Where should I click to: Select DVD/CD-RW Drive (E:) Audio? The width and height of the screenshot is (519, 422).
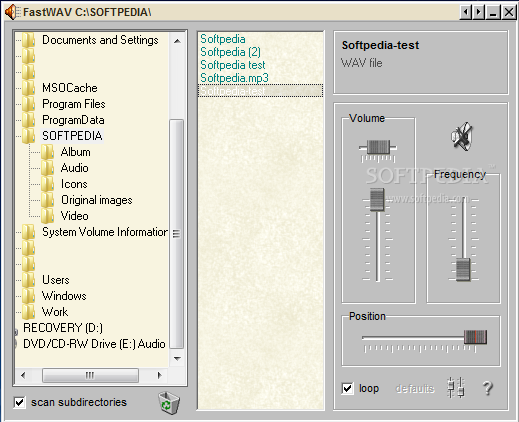[94, 344]
